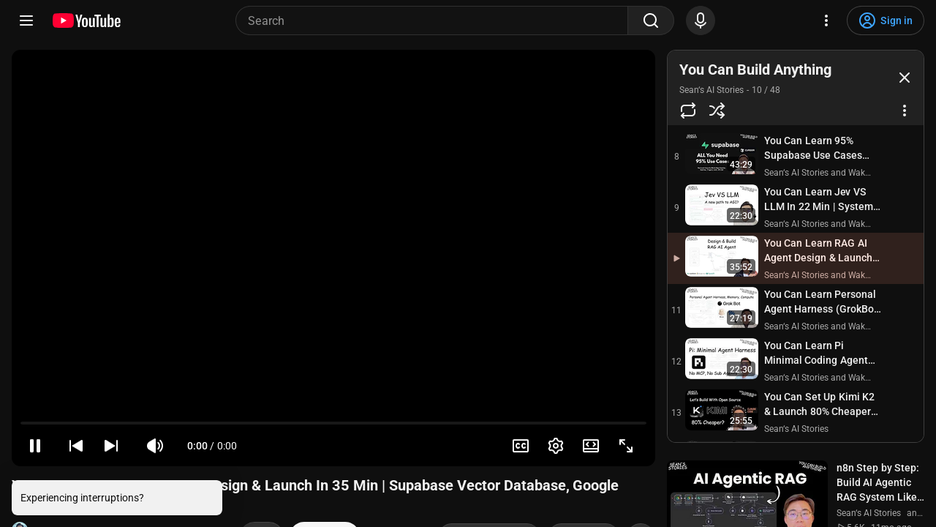Select 'You Can Learn Personal Agent Harness' video

pyautogui.click(x=795, y=310)
